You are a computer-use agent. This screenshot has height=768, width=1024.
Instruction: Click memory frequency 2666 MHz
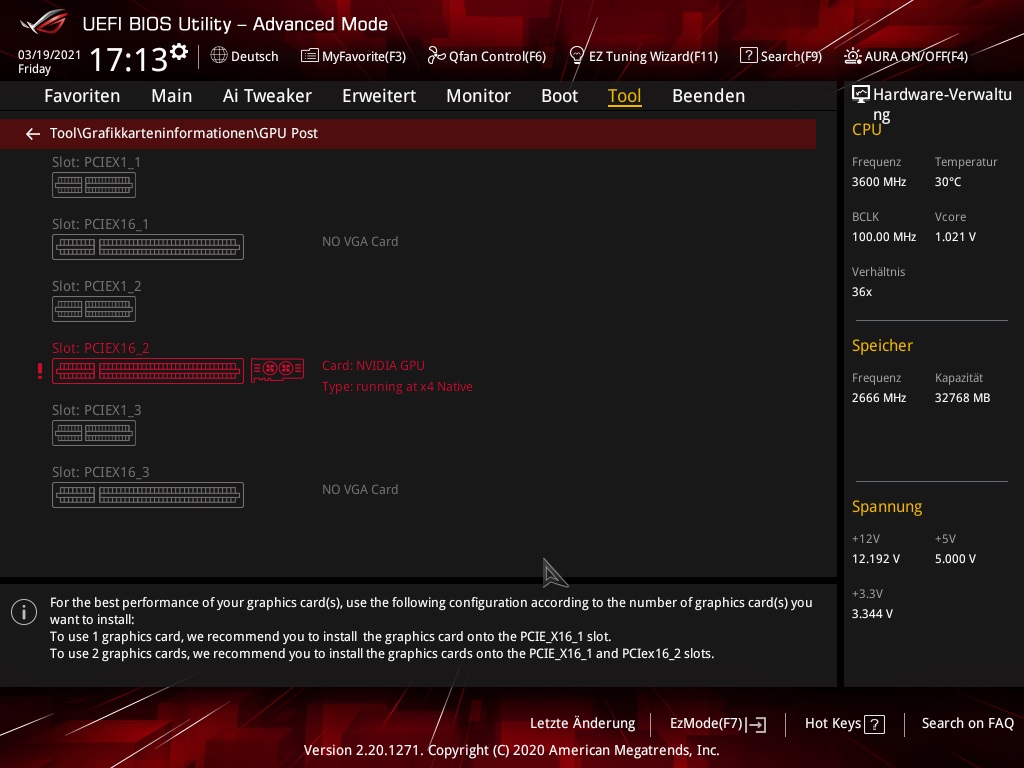point(878,398)
